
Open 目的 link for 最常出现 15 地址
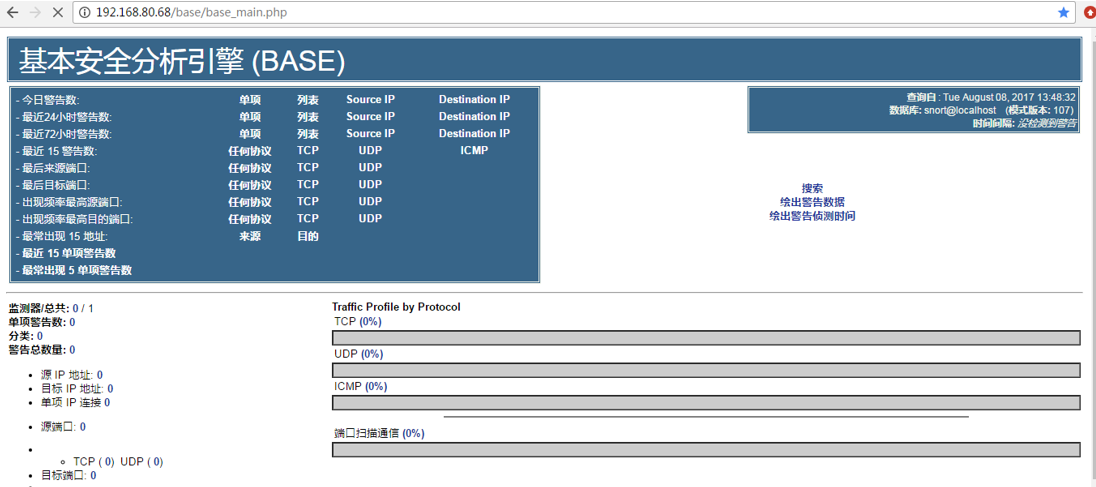coord(308,236)
